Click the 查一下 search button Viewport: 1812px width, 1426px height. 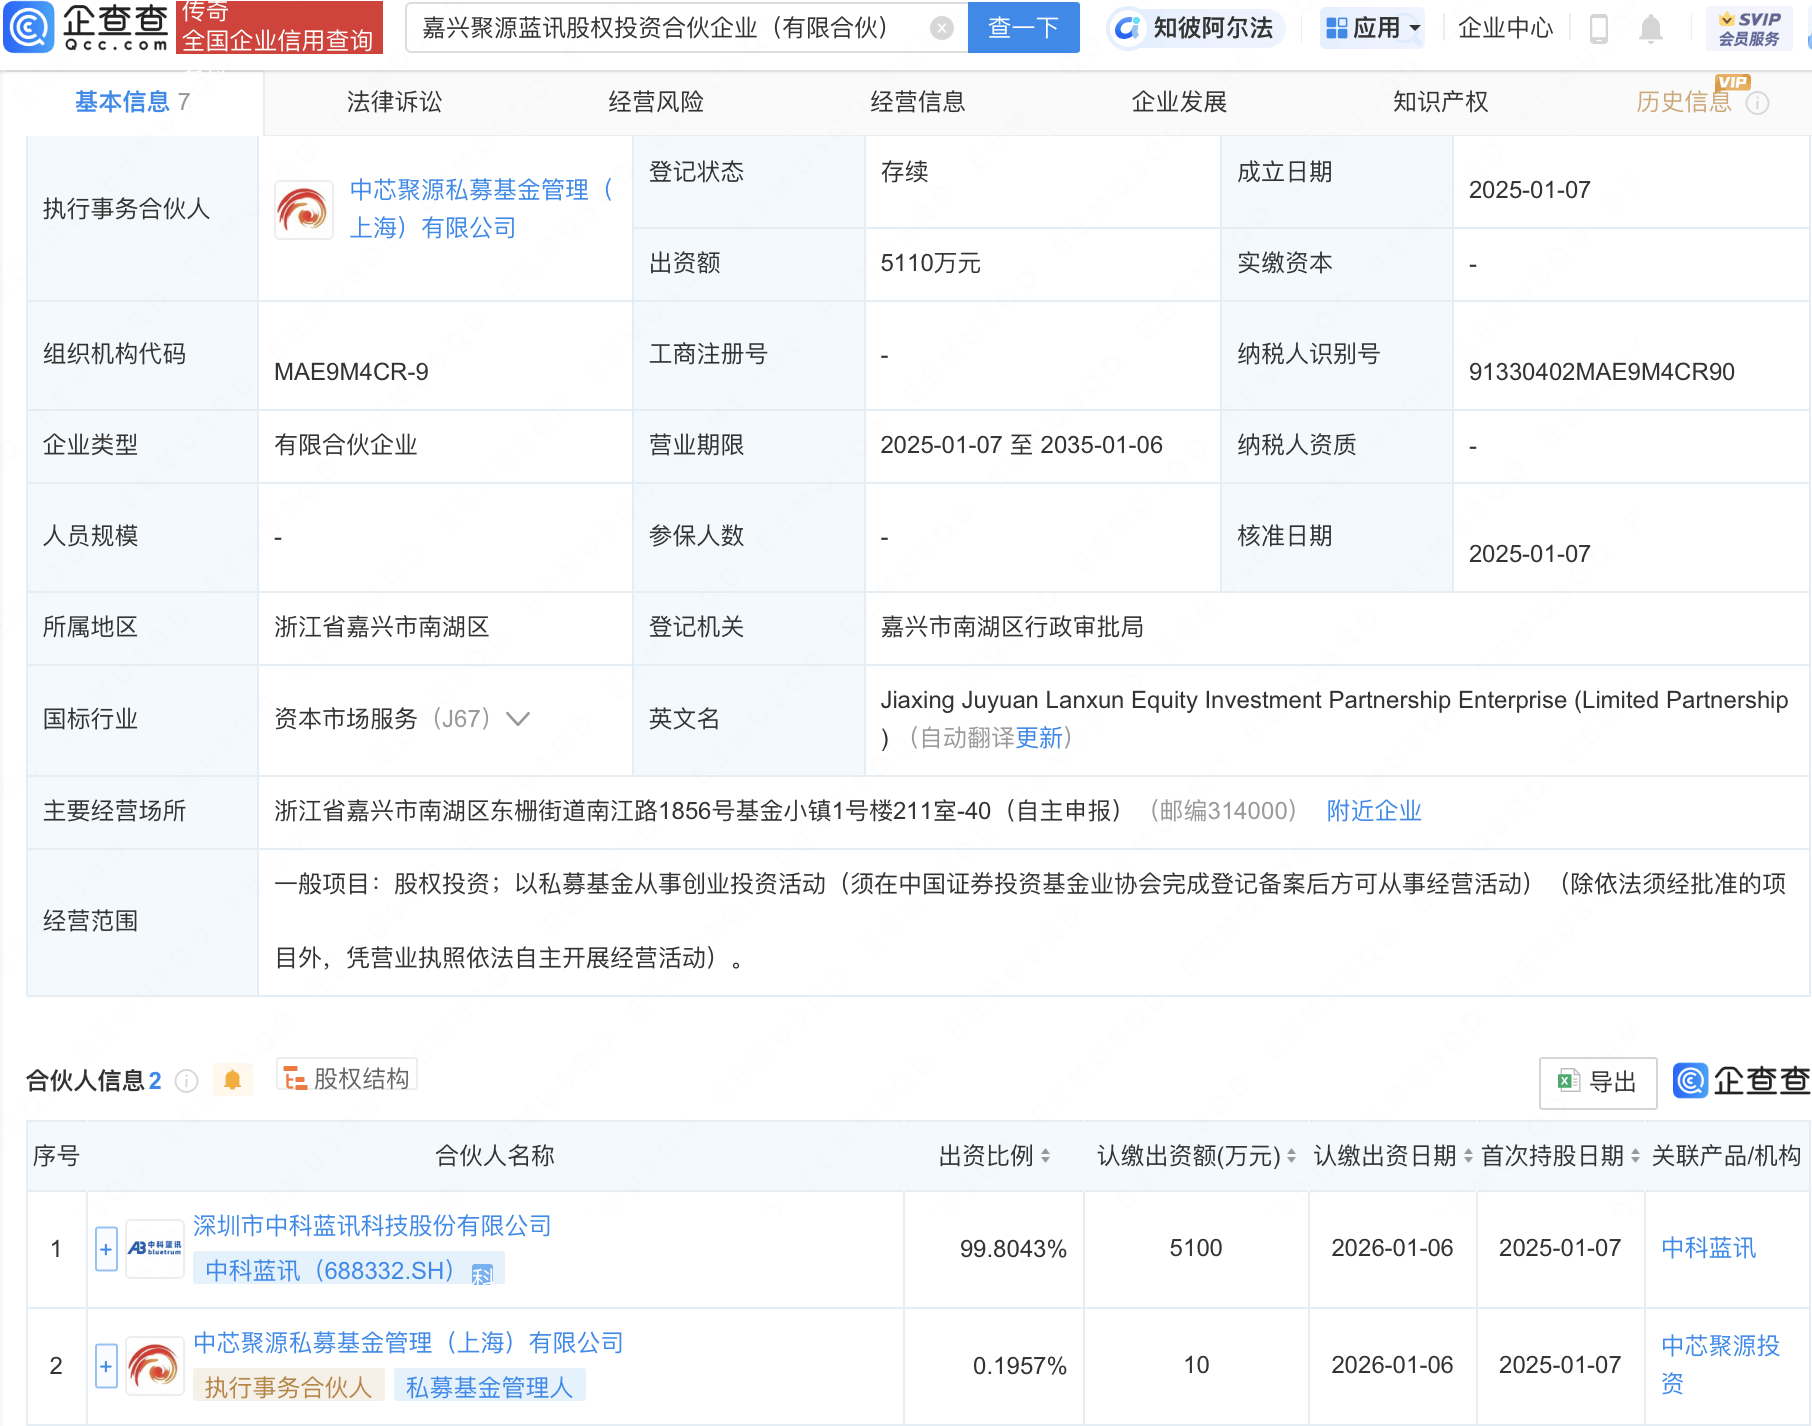(1023, 27)
